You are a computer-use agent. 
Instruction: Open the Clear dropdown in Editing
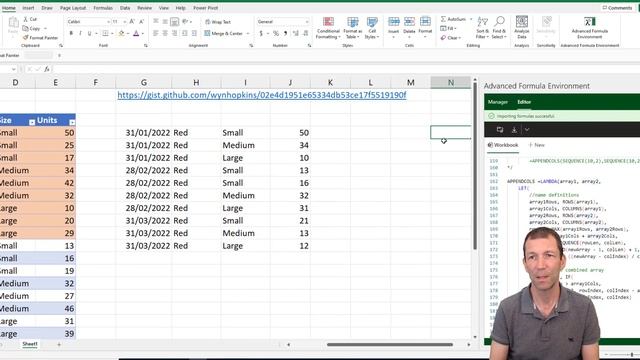coord(450,38)
